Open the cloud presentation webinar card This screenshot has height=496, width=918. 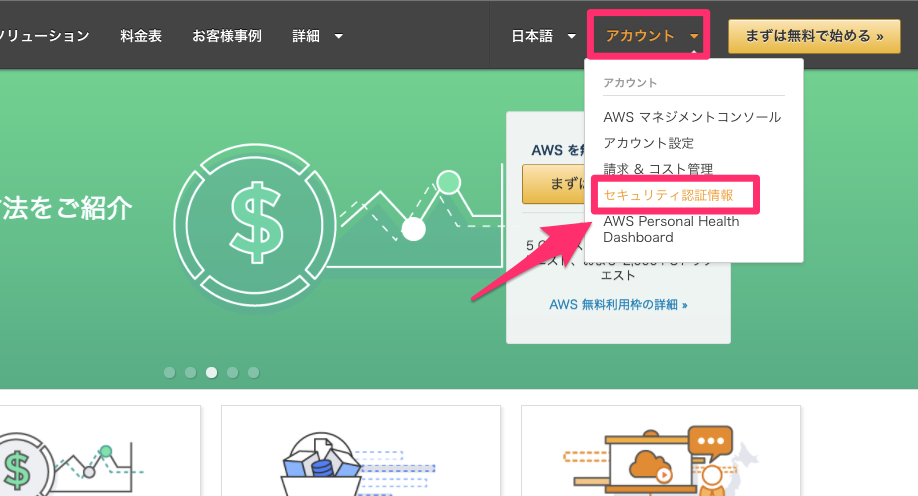[661, 450]
